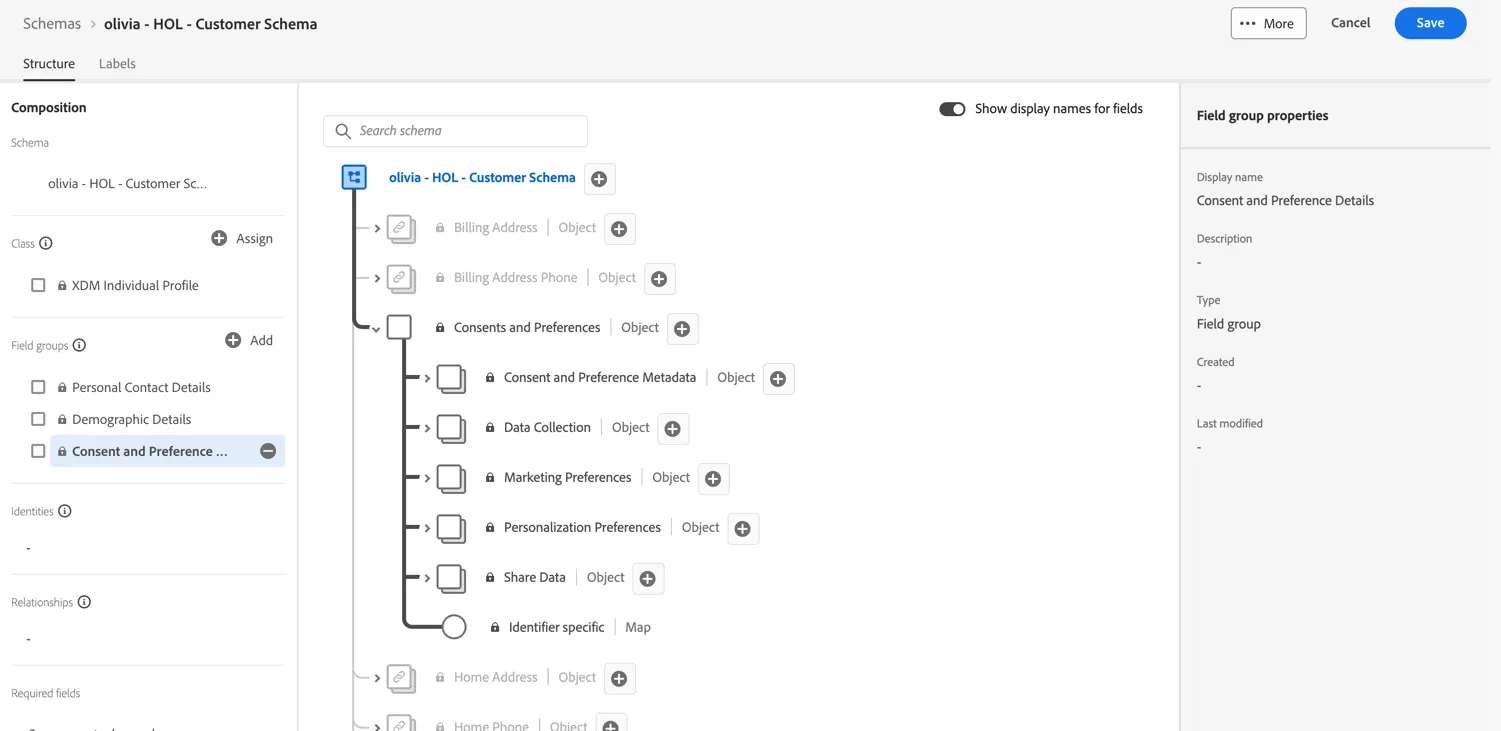Click plus icon next to Consents and Preferences
The image size is (1501, 731).
682,329
